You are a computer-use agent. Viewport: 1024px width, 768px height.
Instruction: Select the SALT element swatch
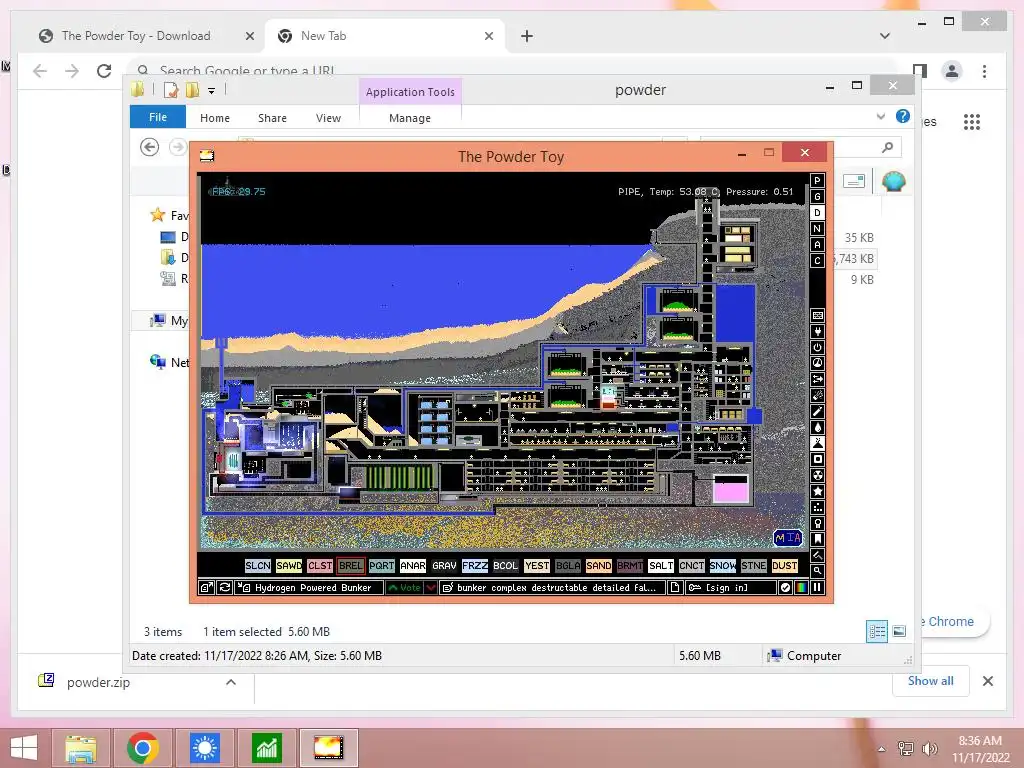coord(661,566)
